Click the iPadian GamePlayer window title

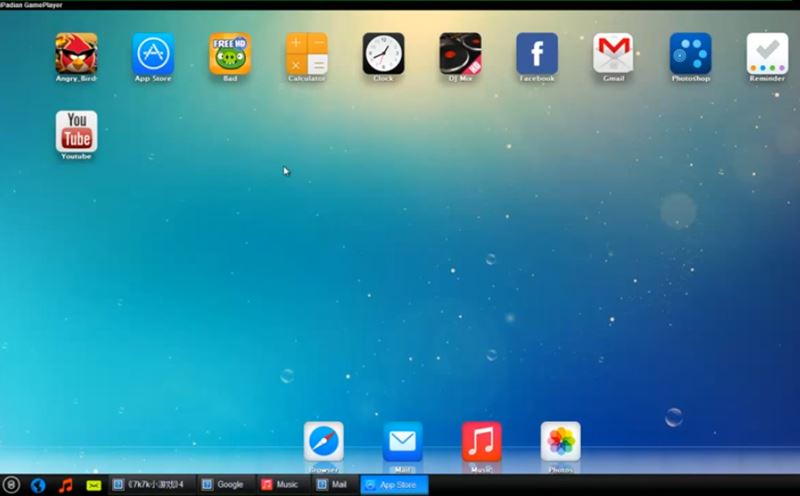point(31,5)
